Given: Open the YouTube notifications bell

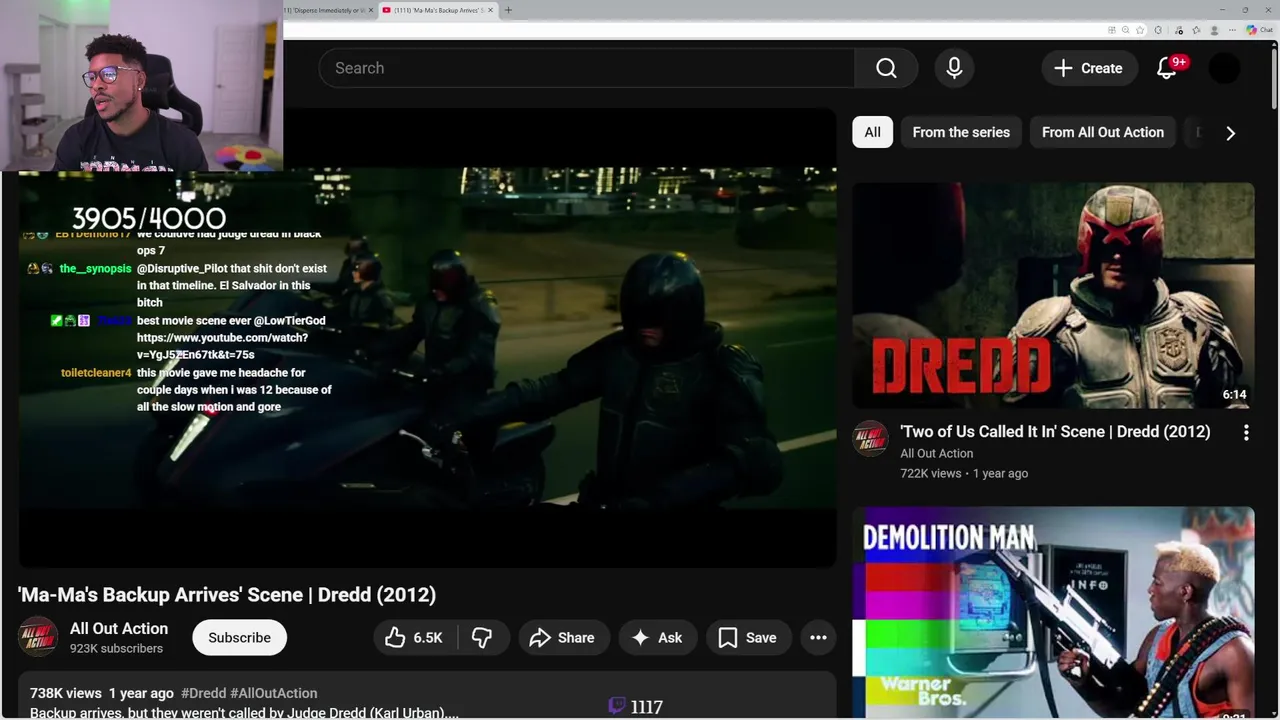Looking at the screenshot, I should tap(1167, 68).
